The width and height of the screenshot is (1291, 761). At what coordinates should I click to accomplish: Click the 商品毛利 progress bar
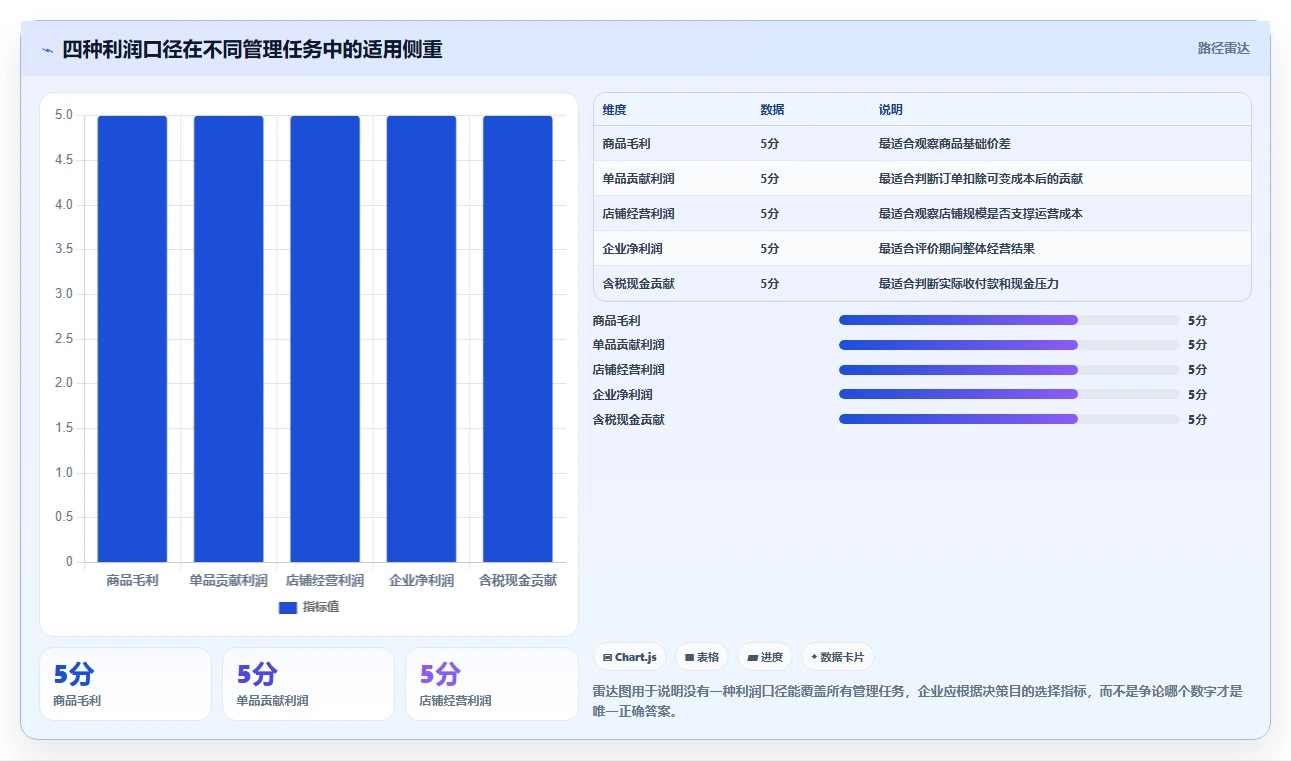(x=1009, y=320)
